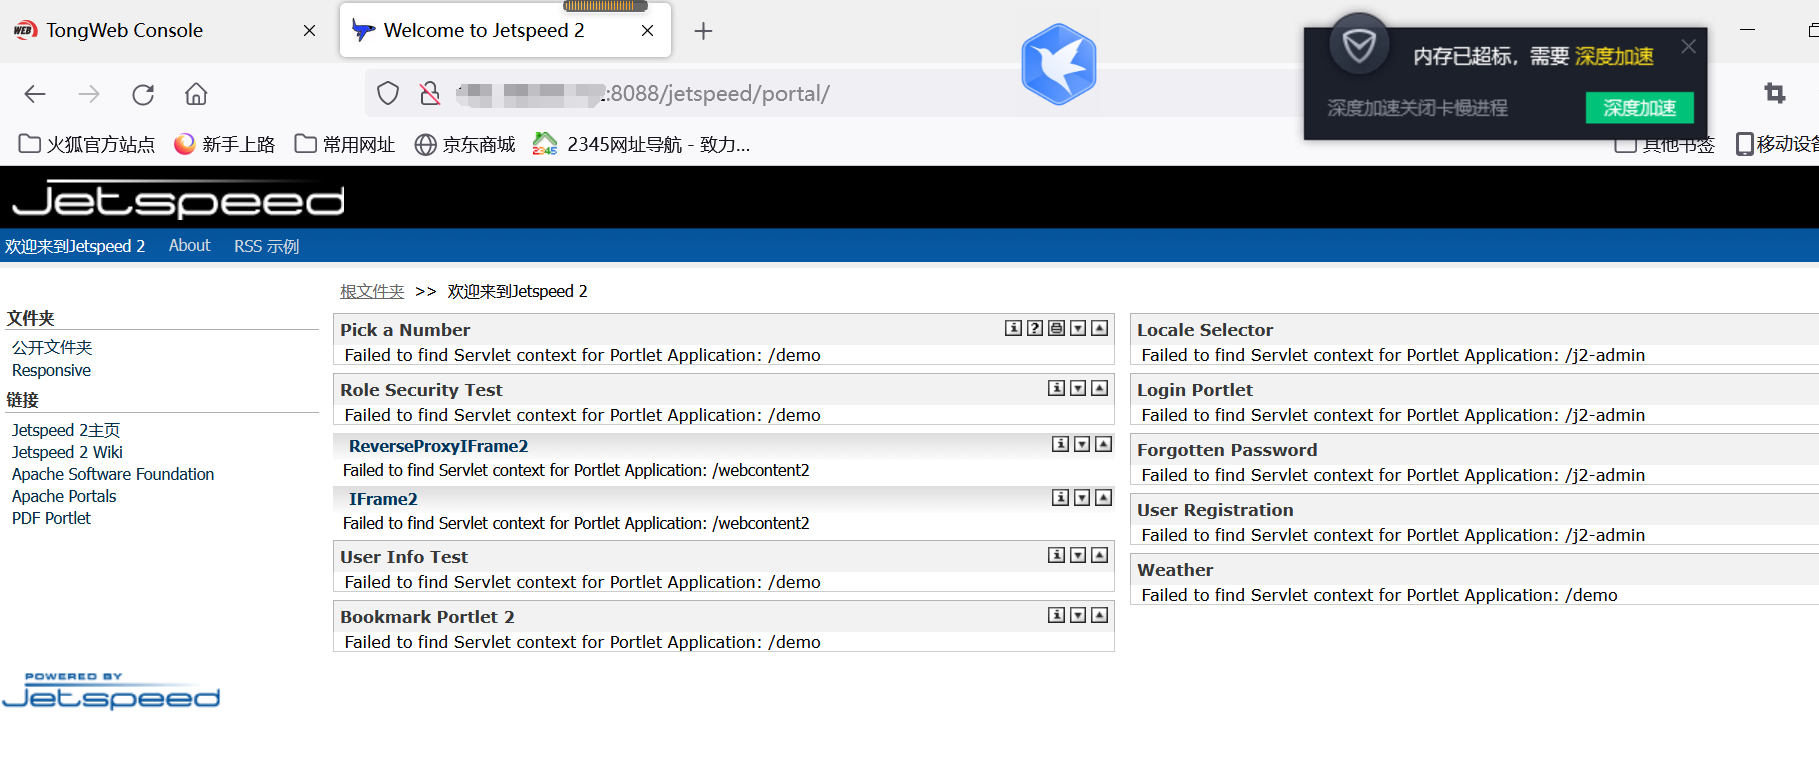
Task: Minimize the Role Security Test portlet
Action: click(1078, 388)
